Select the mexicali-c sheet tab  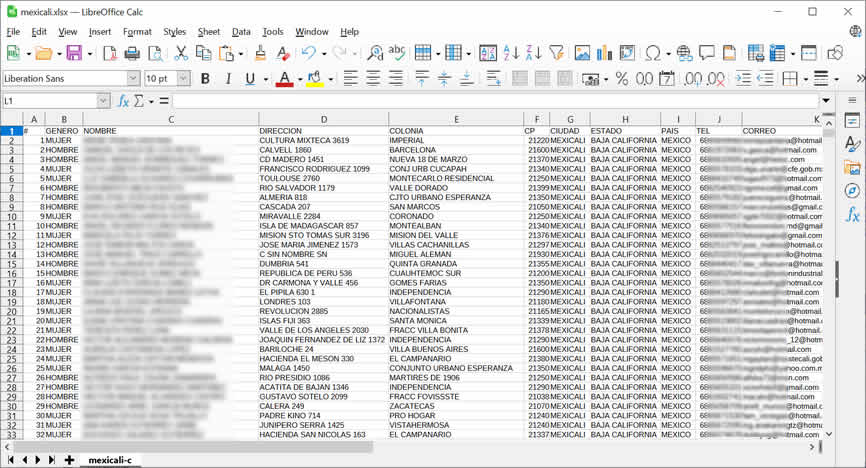(110, 460)
